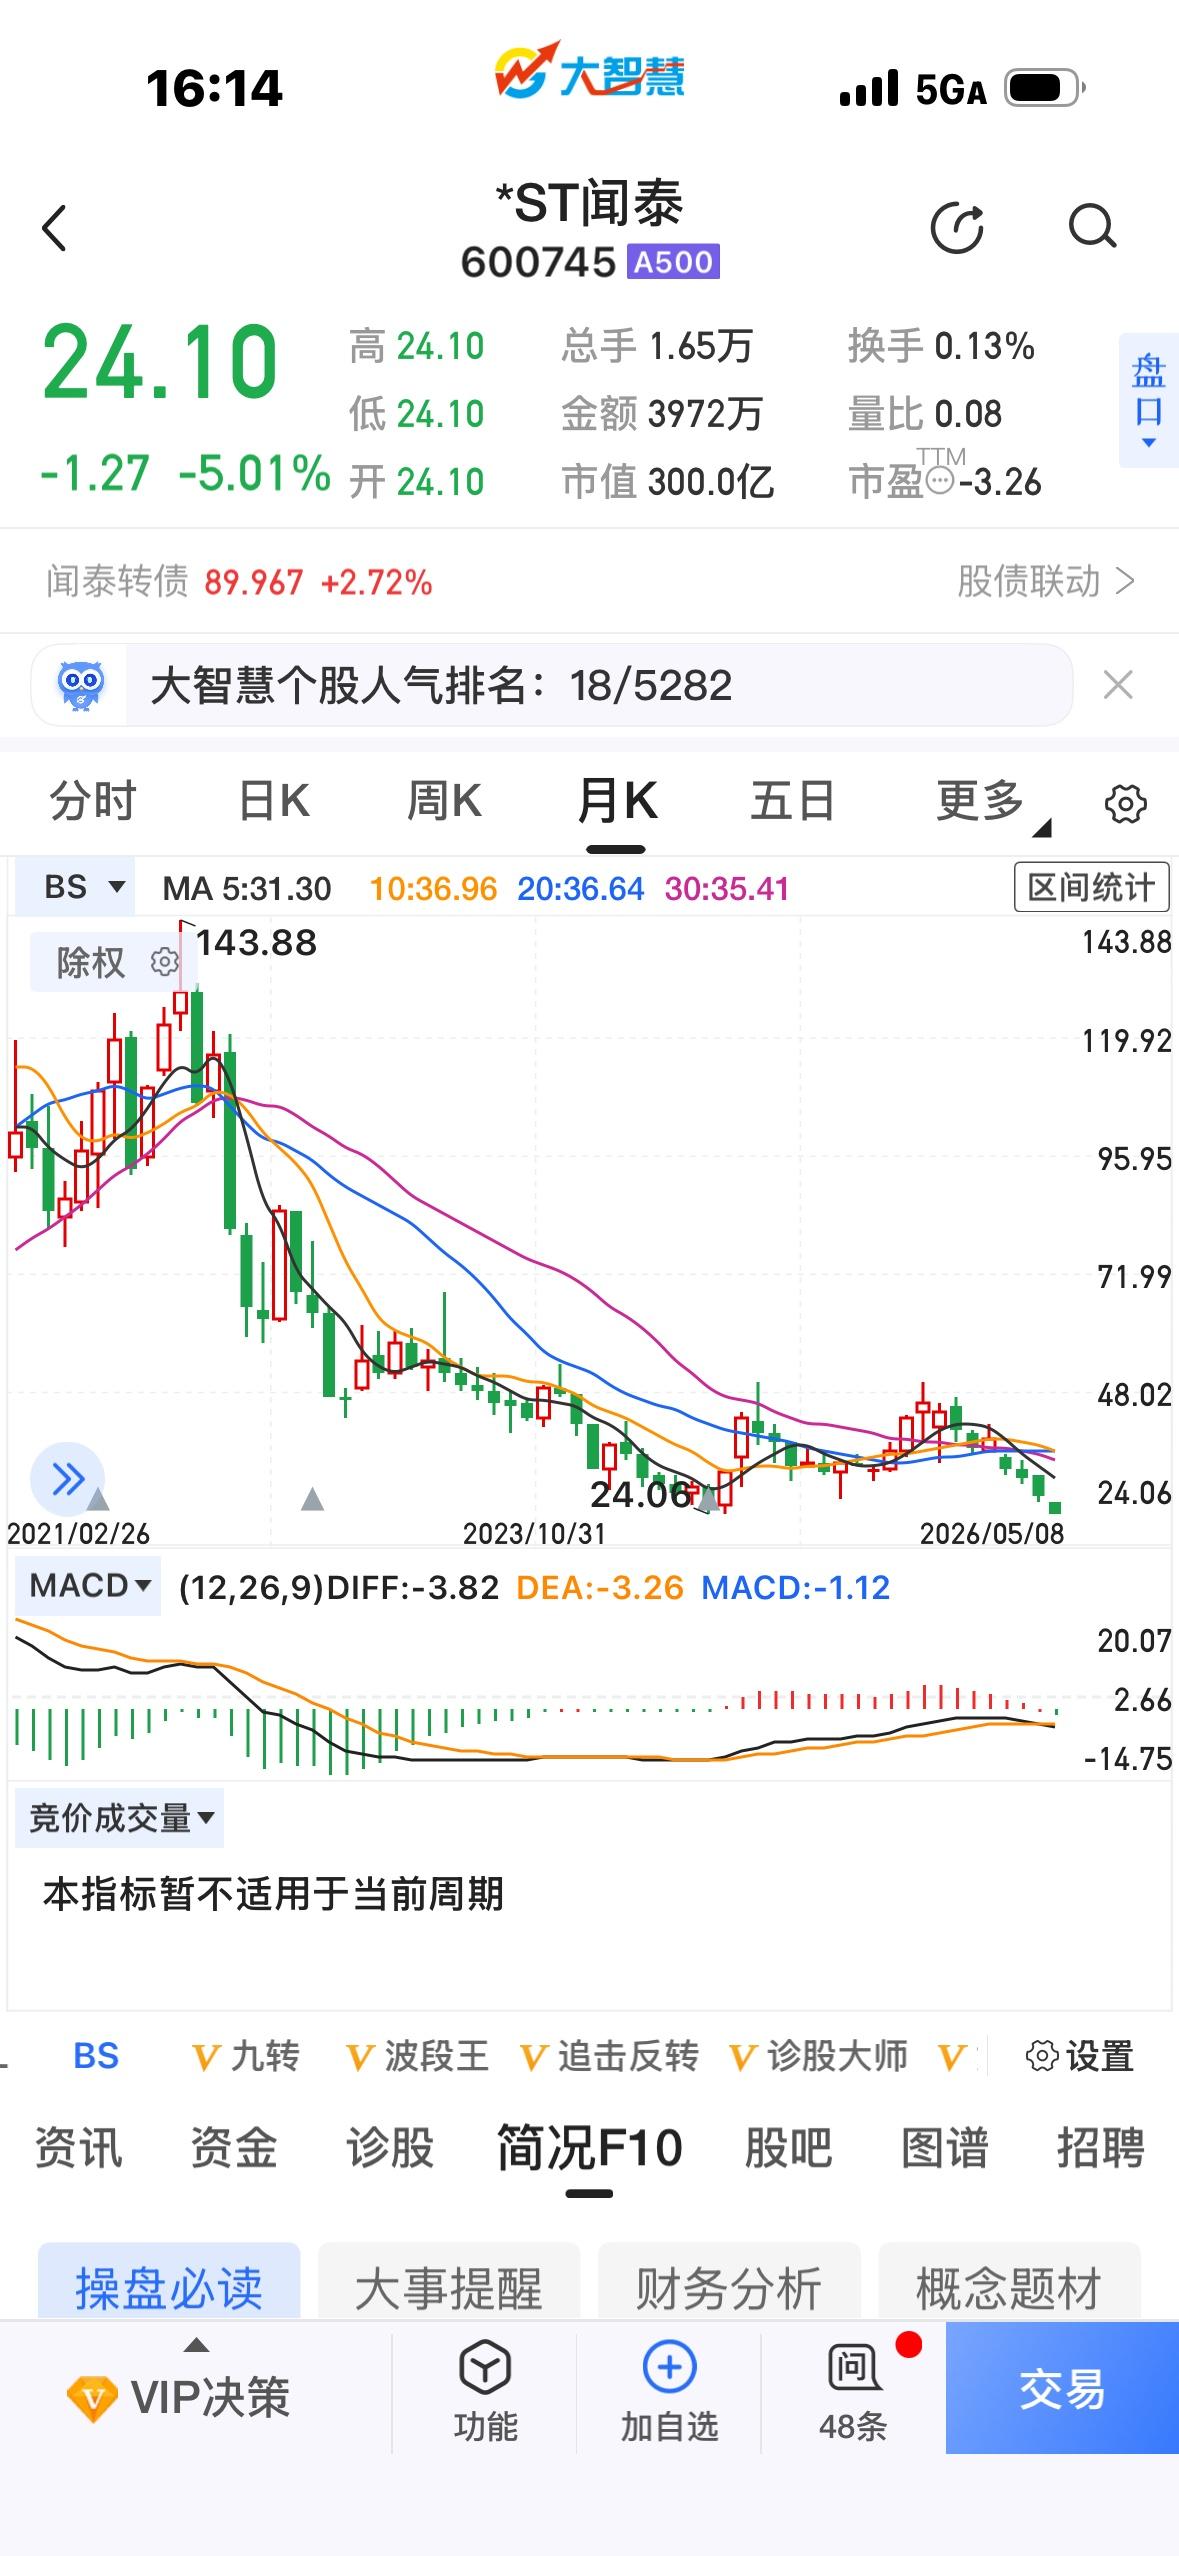Tap the 区间统计 button
Screen dimensions: 1179x2556
point(1091,886)
